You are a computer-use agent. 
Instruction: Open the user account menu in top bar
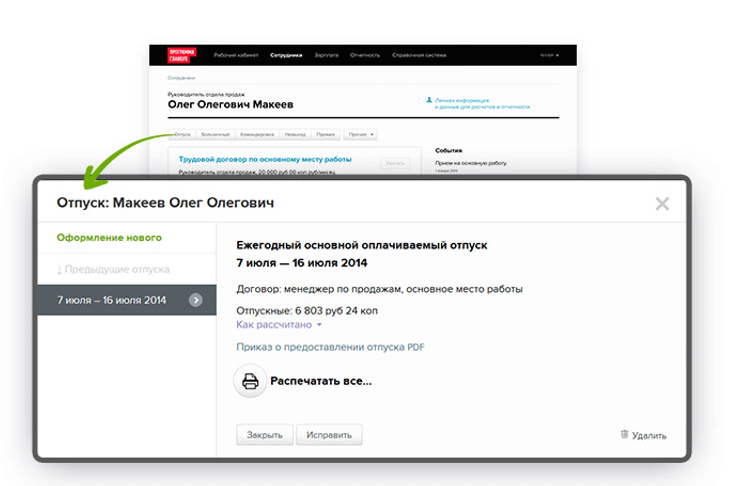549,55
